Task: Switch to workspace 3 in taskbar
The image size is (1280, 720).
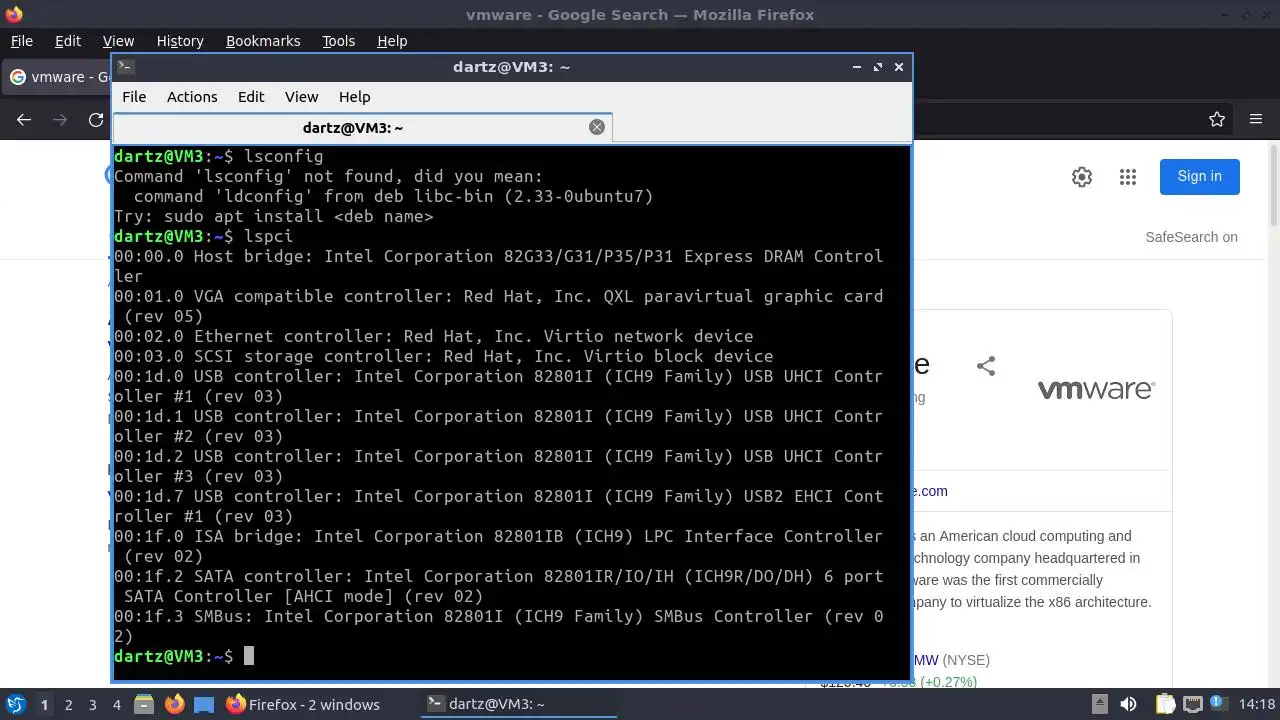Action: point(92,704)
